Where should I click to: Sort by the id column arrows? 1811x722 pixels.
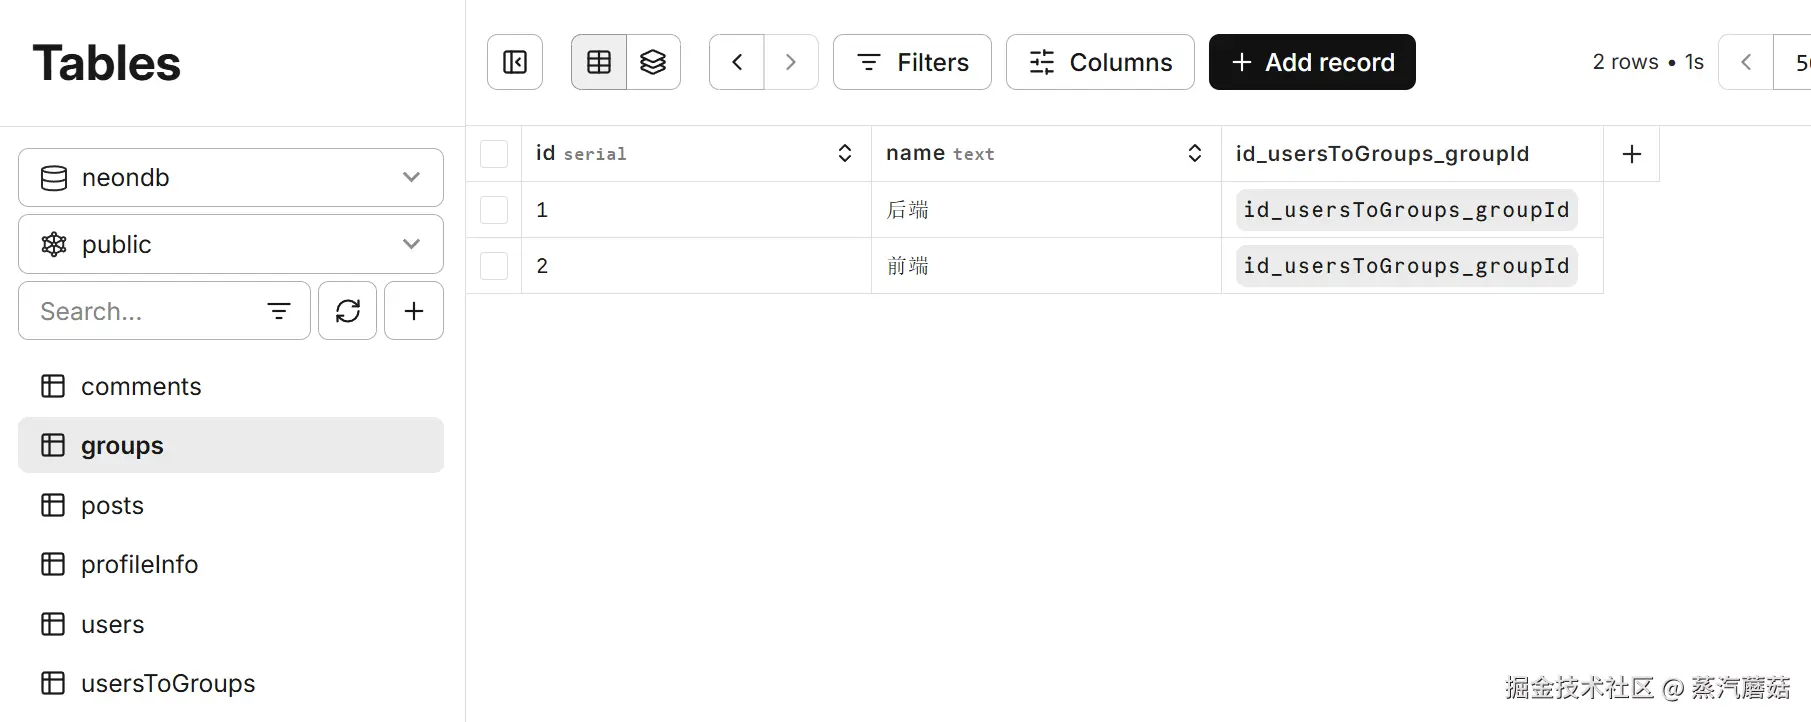(x=845, y=154)
